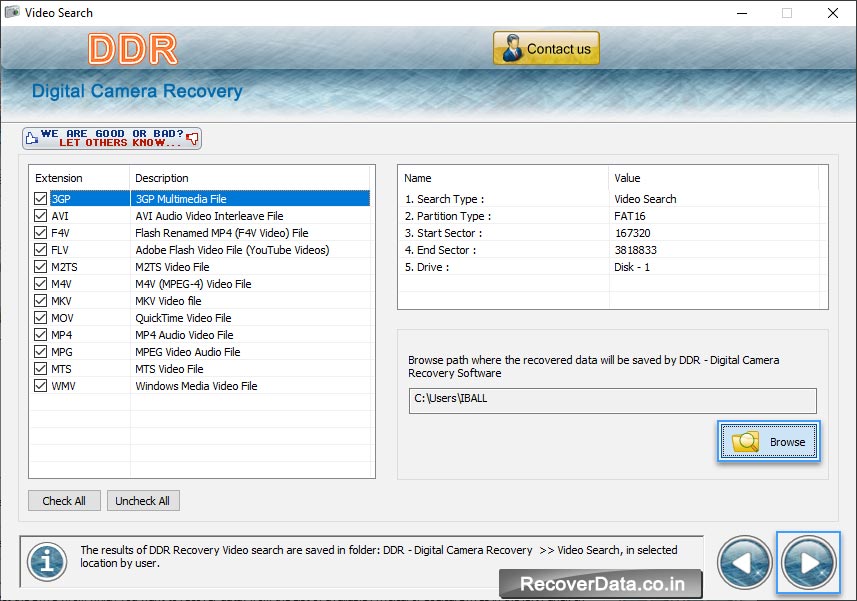The image size is (857, 601).
Task: Disable the M2TS extension checkbox
Action: coord(40,266)
